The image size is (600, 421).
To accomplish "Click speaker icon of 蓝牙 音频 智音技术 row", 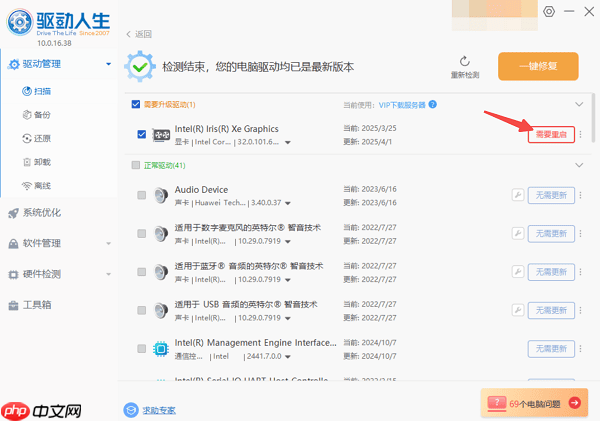I will coord(161,272).
